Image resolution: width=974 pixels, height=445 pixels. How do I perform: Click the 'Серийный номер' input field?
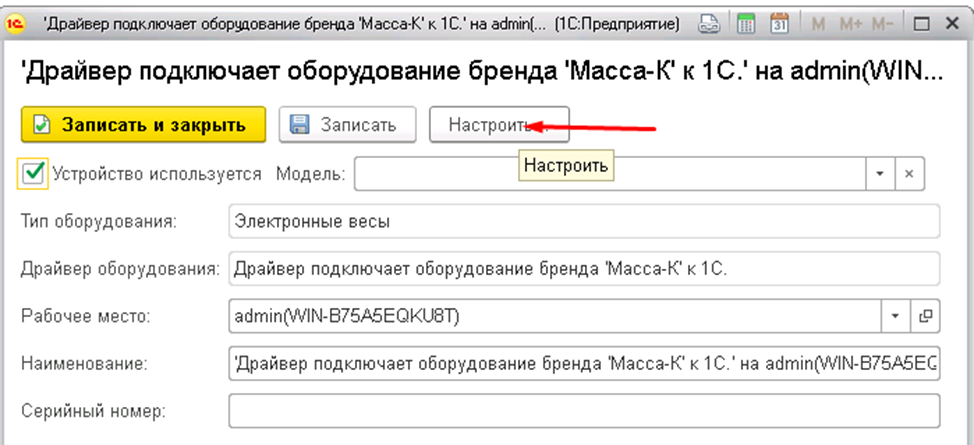point(584,411)
